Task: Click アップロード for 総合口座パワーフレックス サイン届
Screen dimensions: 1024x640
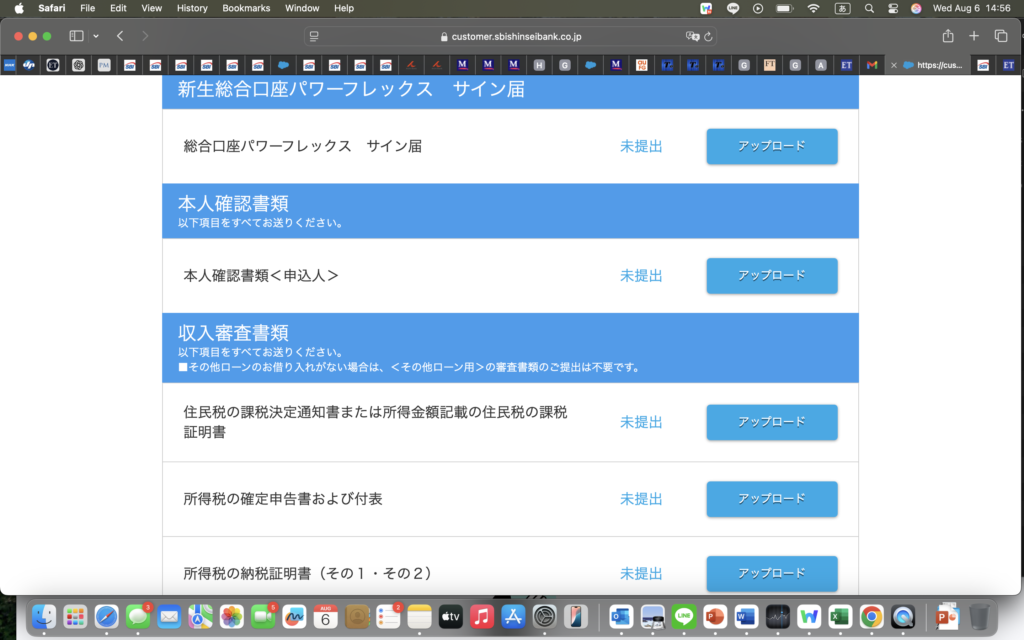Action: [x=771, y=146]
